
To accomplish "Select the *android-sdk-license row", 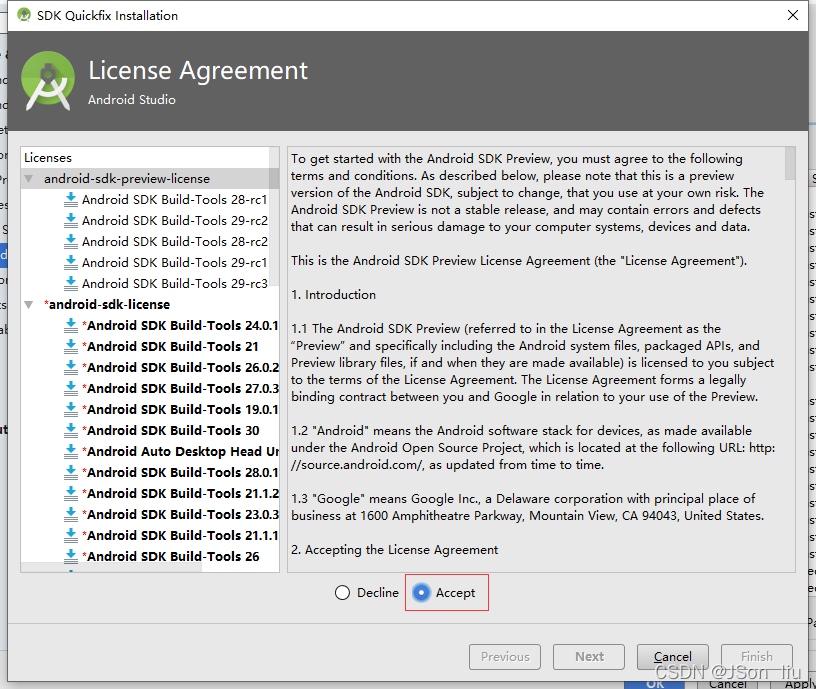I will (x=150, y=304).
